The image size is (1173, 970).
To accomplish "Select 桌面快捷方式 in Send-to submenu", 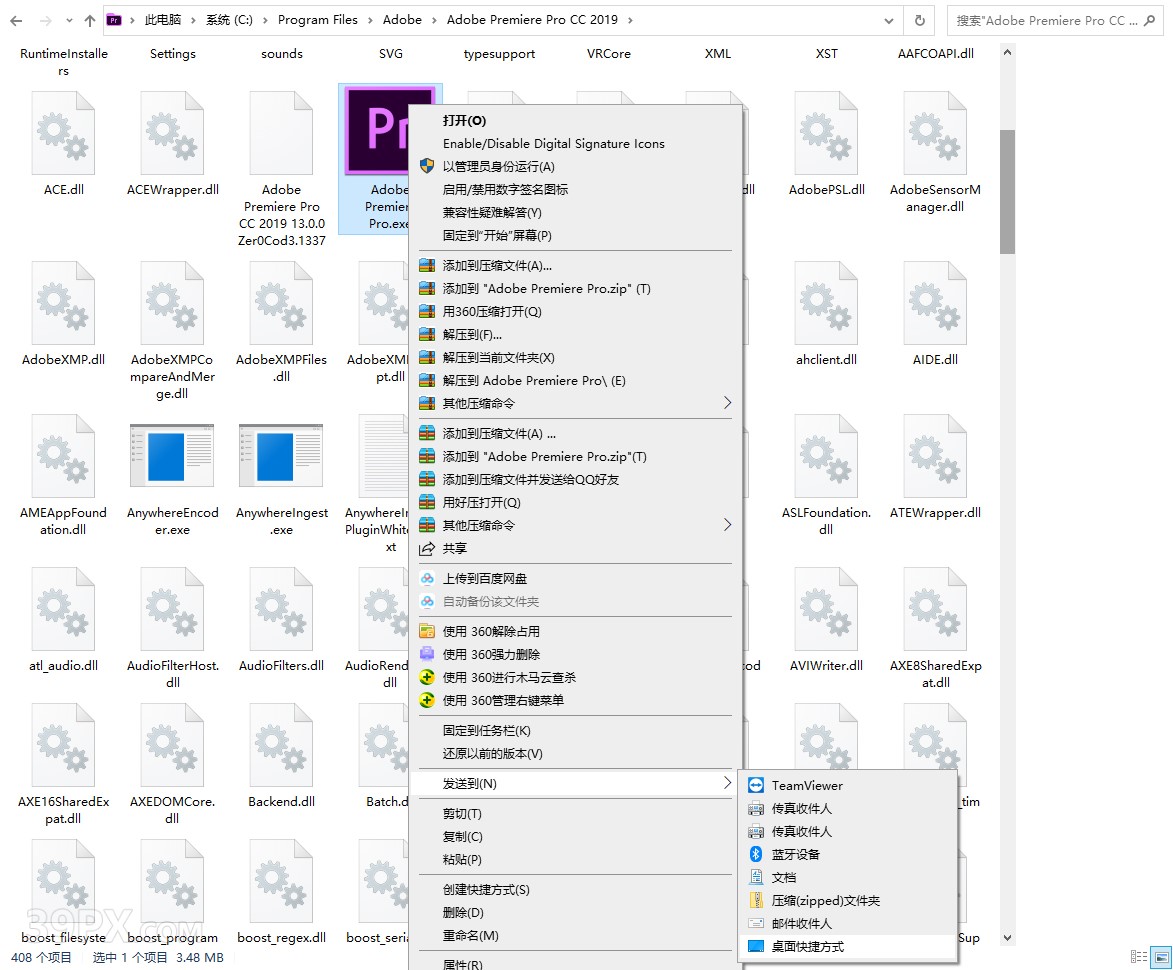I will 807,947.
